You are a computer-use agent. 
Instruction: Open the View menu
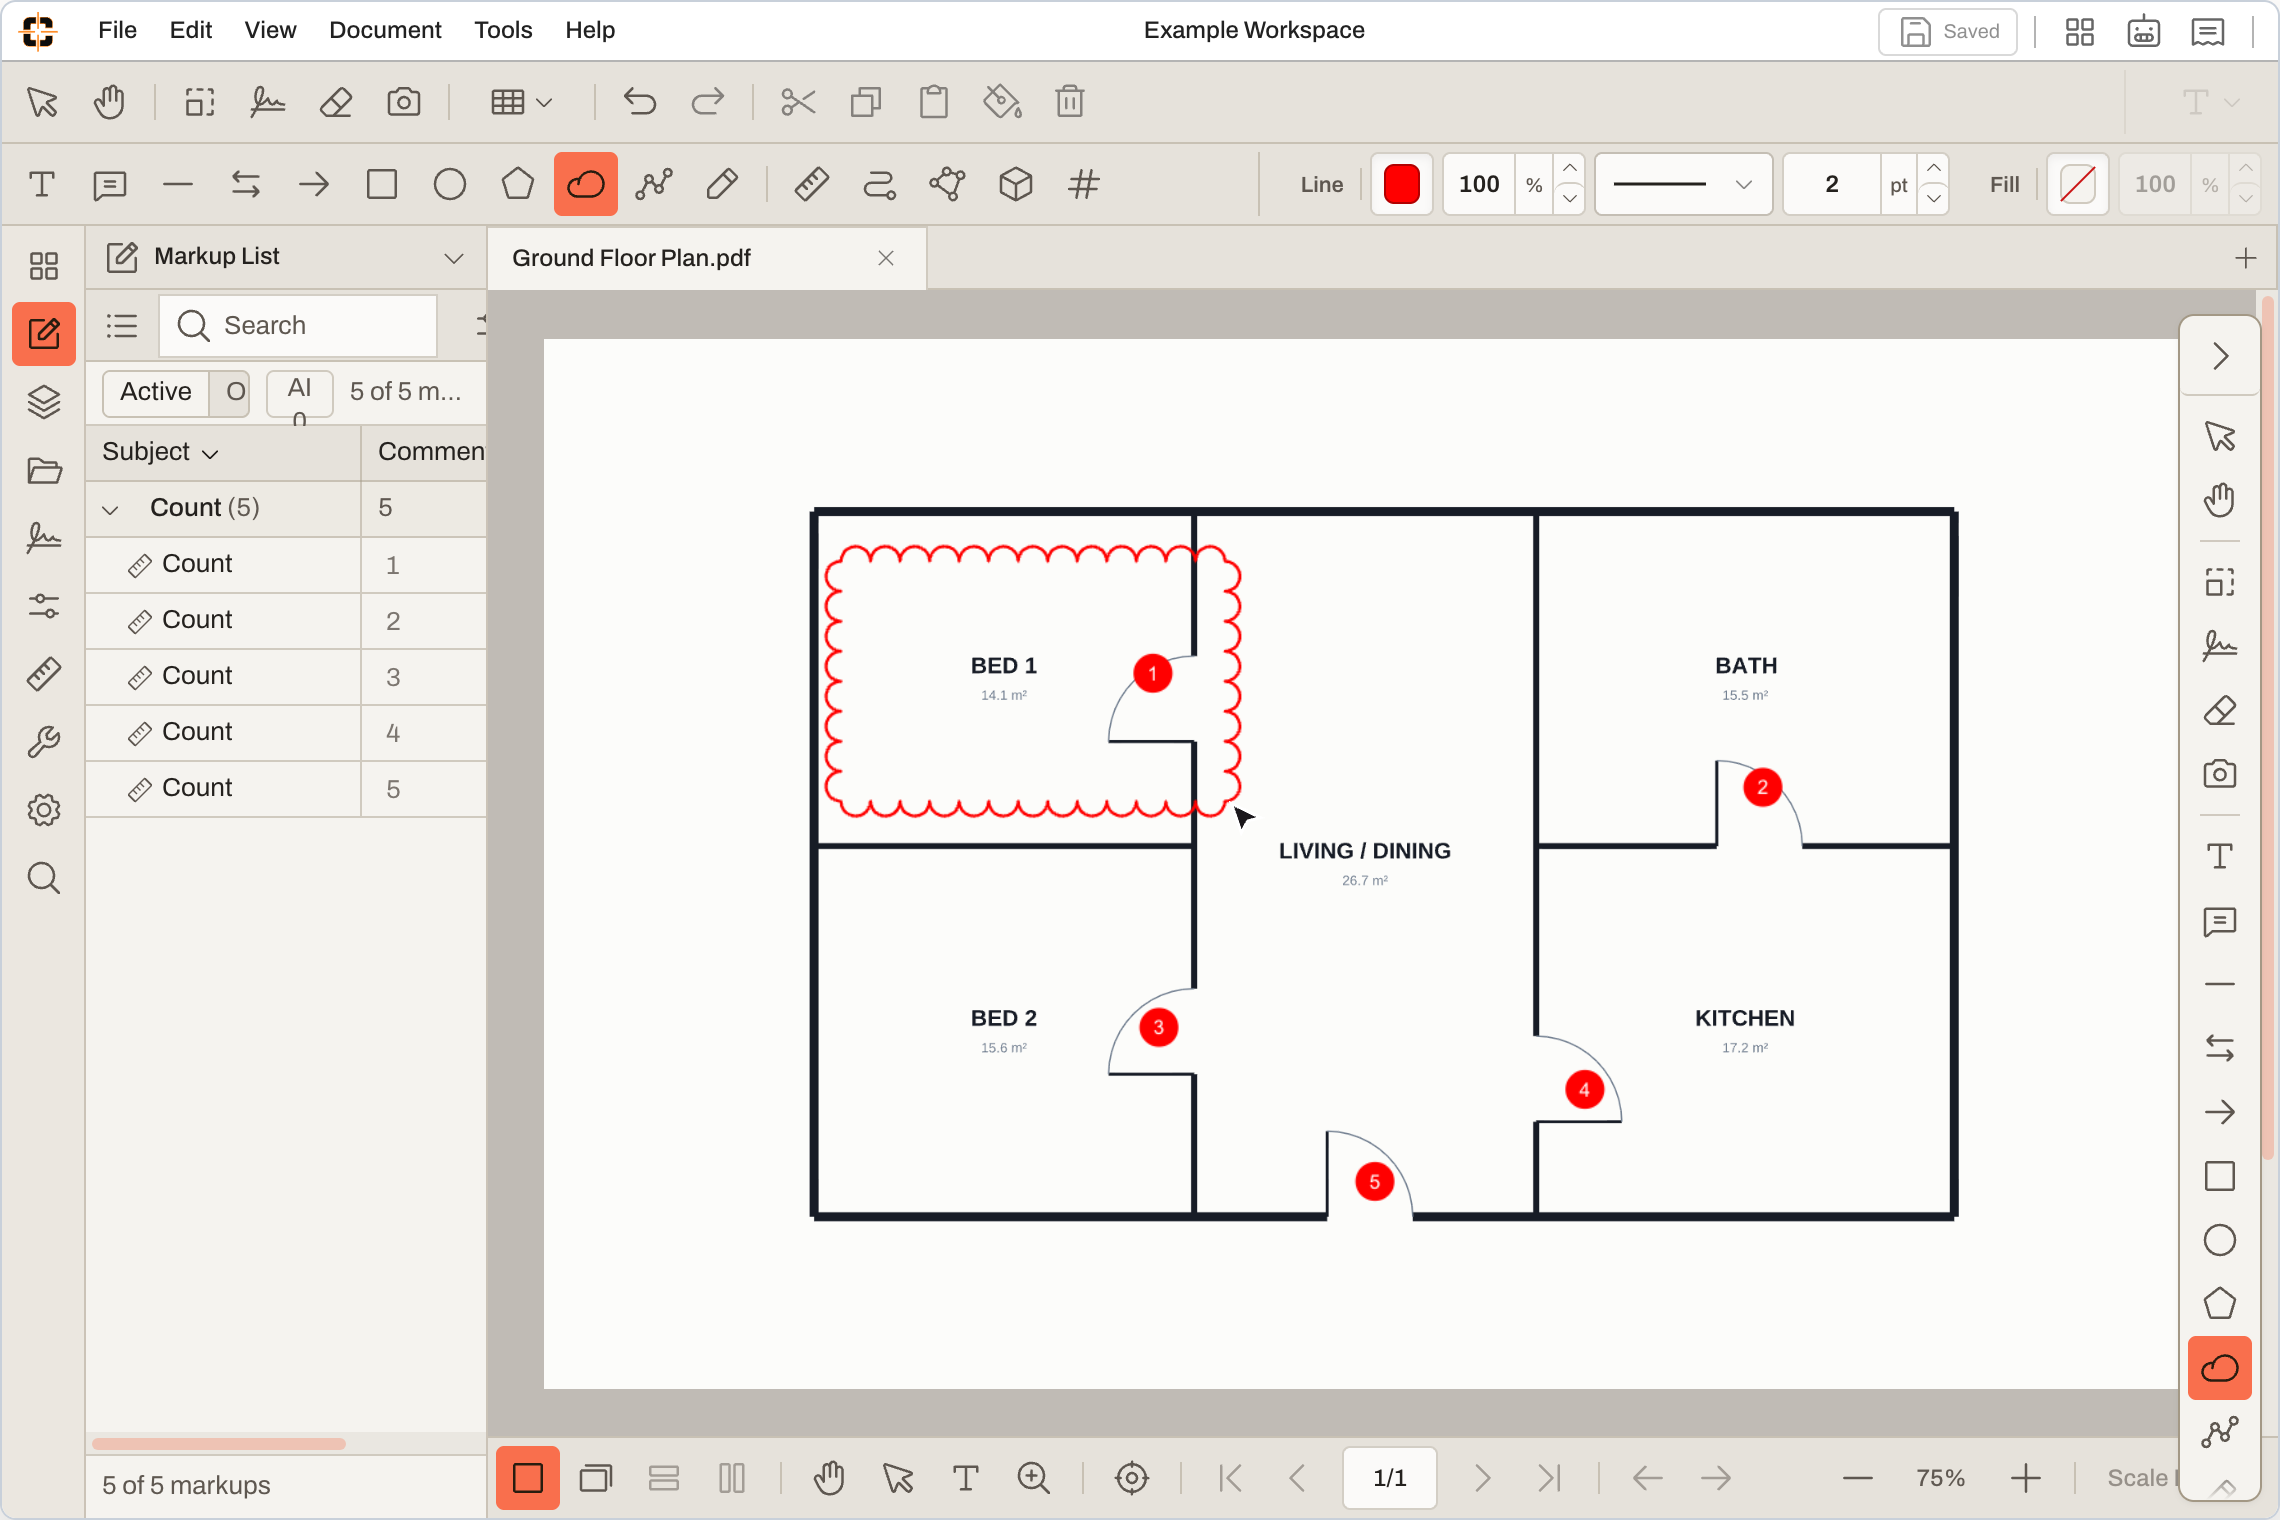270,30
